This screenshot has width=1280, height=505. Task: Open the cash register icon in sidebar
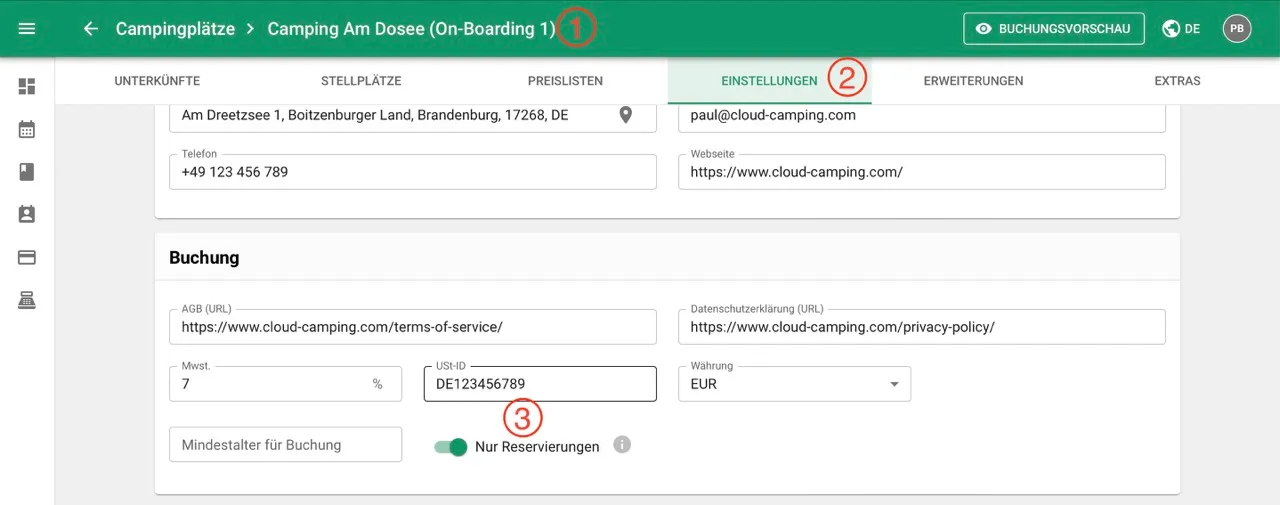point(27,300)
